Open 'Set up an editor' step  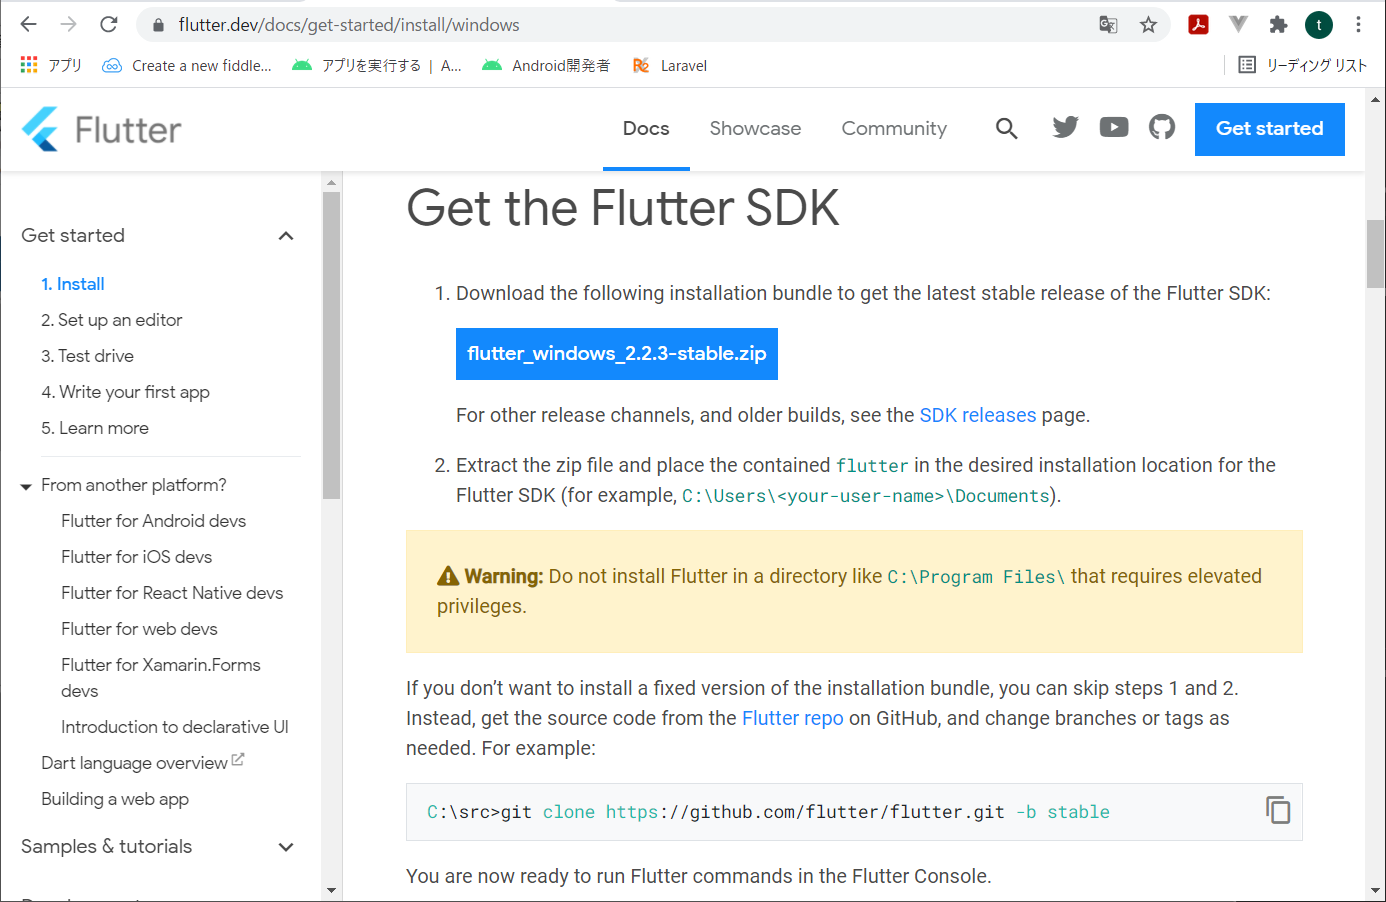(x=112, y=320)
